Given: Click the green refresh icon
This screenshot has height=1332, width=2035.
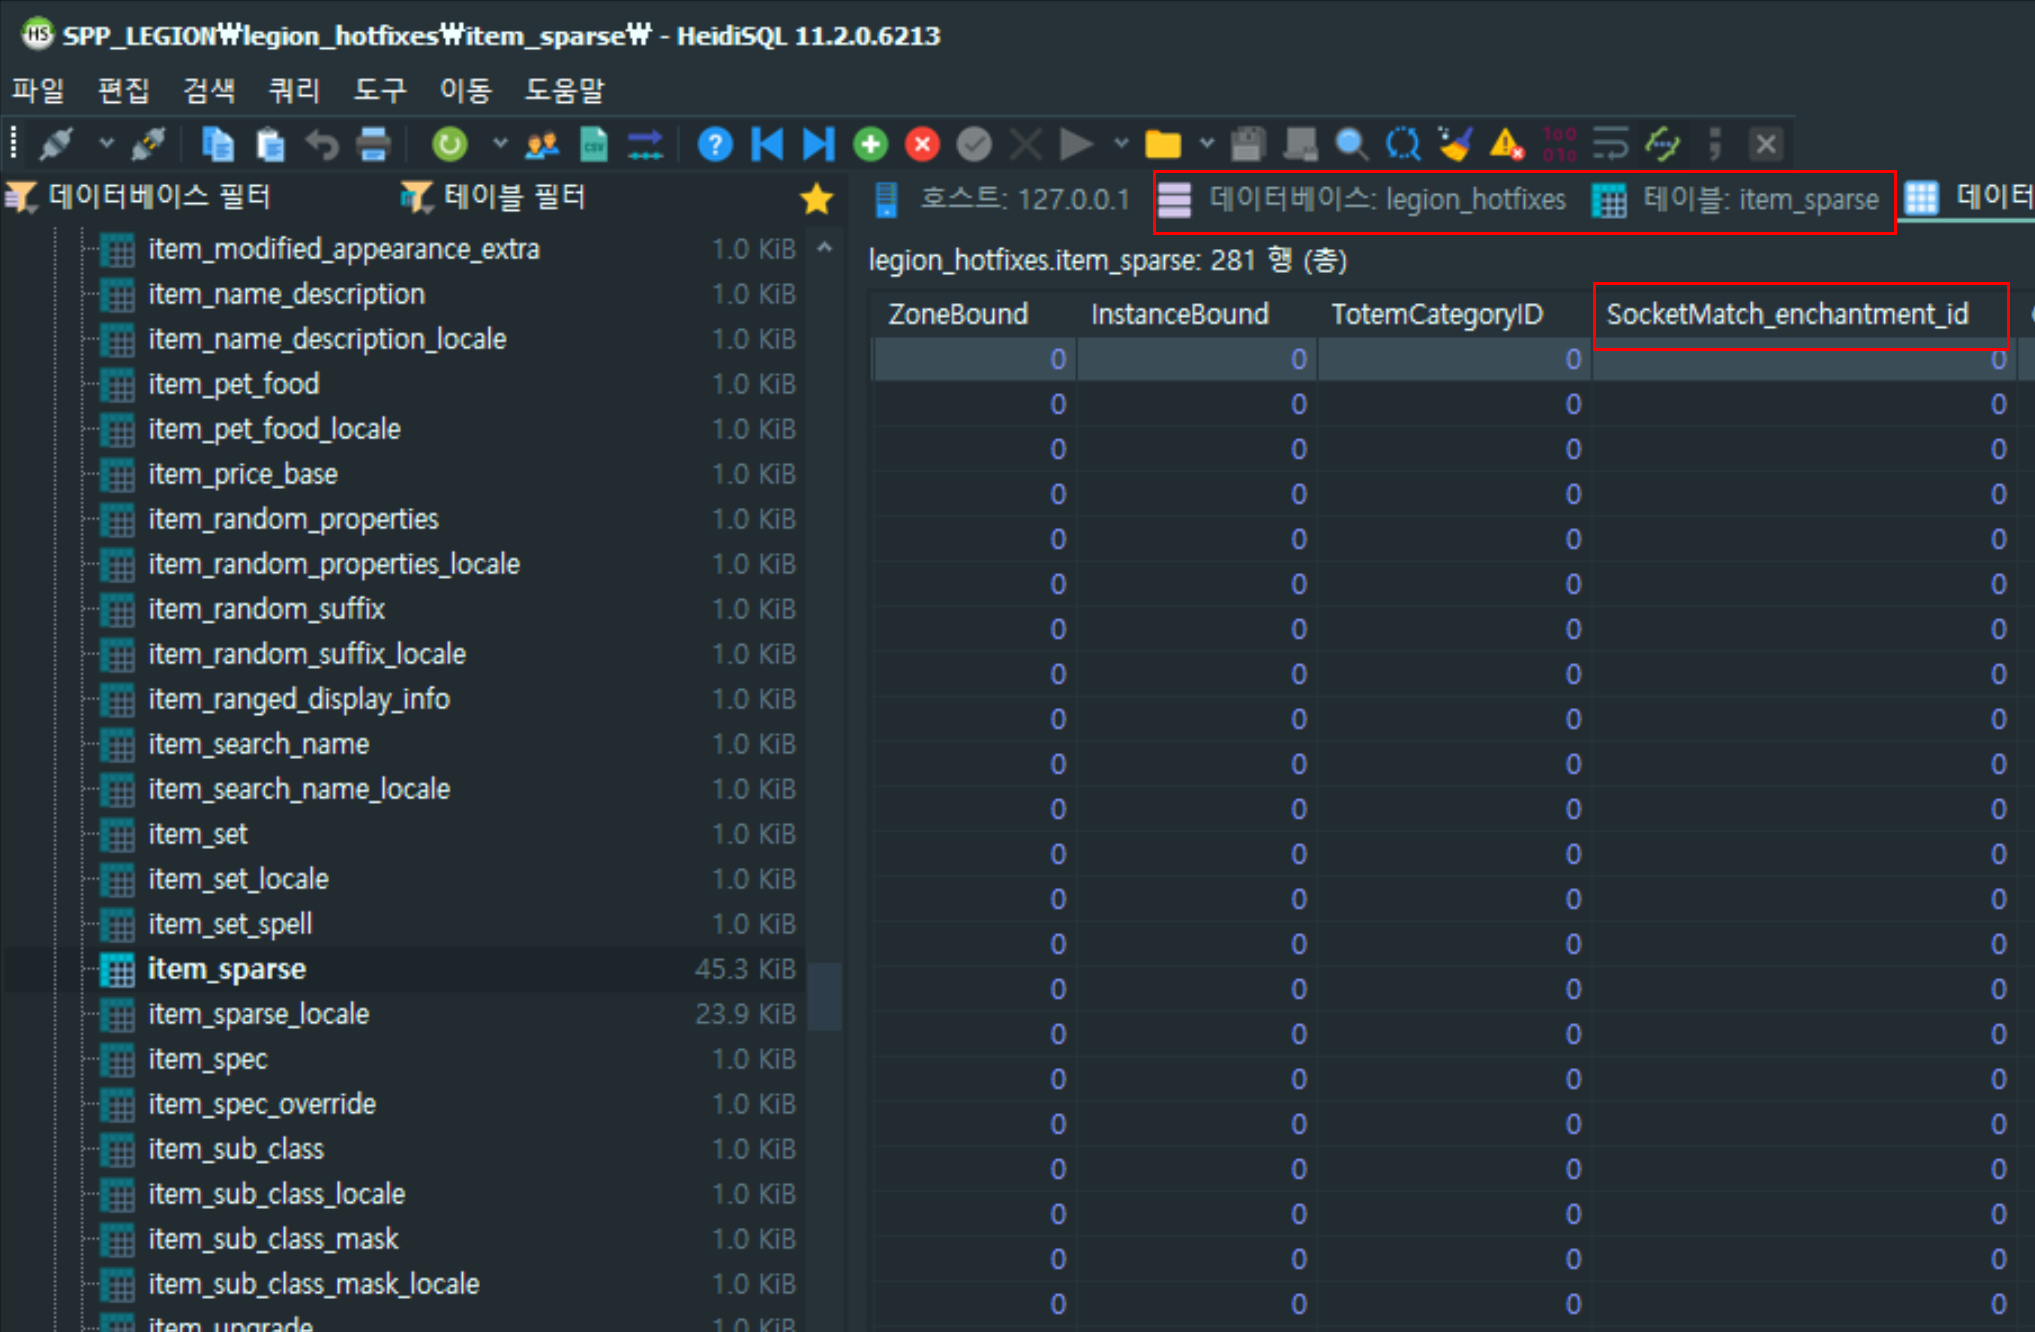Looking at the screenshot, I should pyautogui.click(x=450, y=144).
